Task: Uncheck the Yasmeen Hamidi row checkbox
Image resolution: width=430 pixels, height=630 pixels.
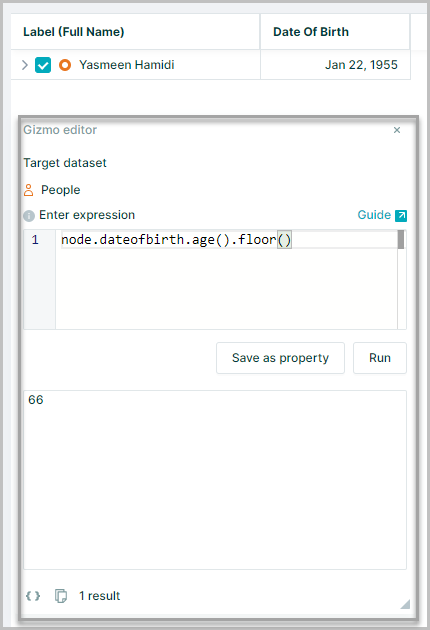Action: pos(43,65)
